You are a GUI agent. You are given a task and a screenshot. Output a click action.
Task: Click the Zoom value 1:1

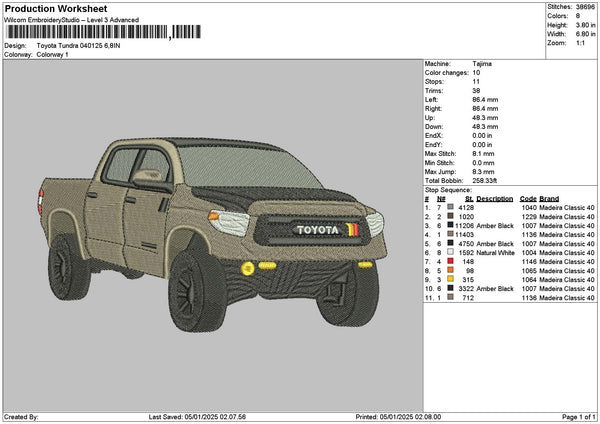coord(580,43)
